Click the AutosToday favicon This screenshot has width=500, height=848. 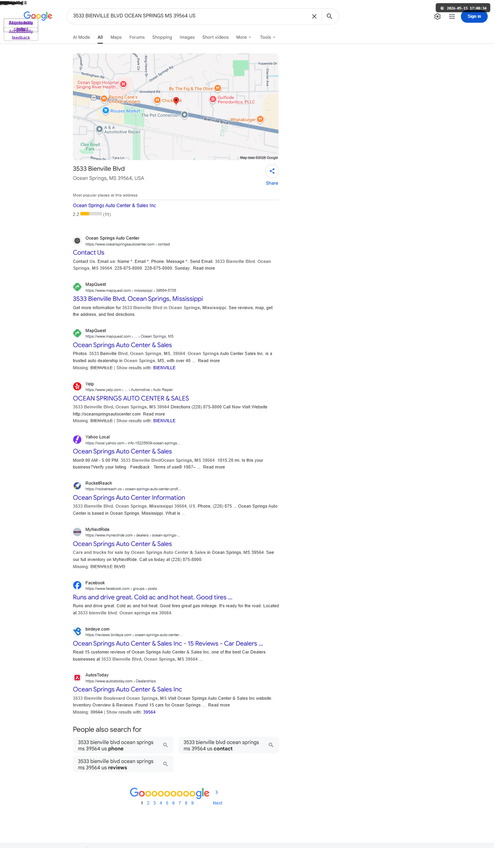[77, 678]
